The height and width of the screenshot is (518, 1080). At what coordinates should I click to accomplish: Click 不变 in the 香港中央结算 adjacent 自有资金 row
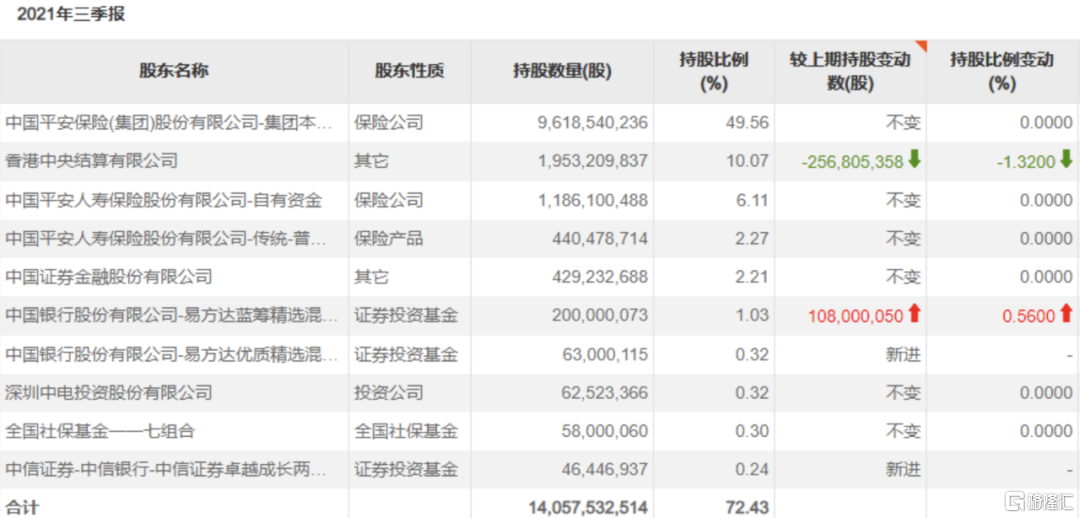click(x=903, y=200)
